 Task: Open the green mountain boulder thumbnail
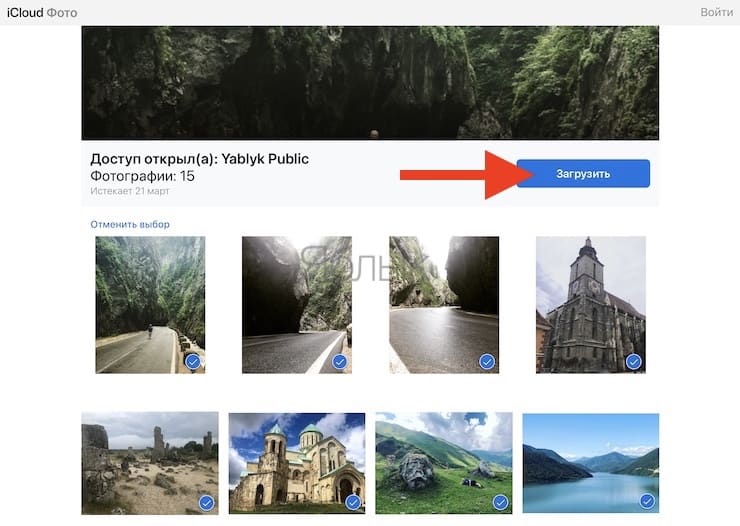(444, 463)
